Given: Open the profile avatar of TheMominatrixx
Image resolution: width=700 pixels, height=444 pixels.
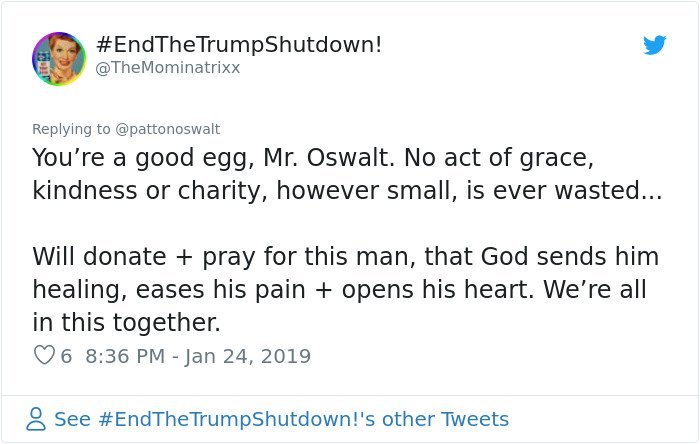Looking at the screenshot, I should click(x=59, y=58).
